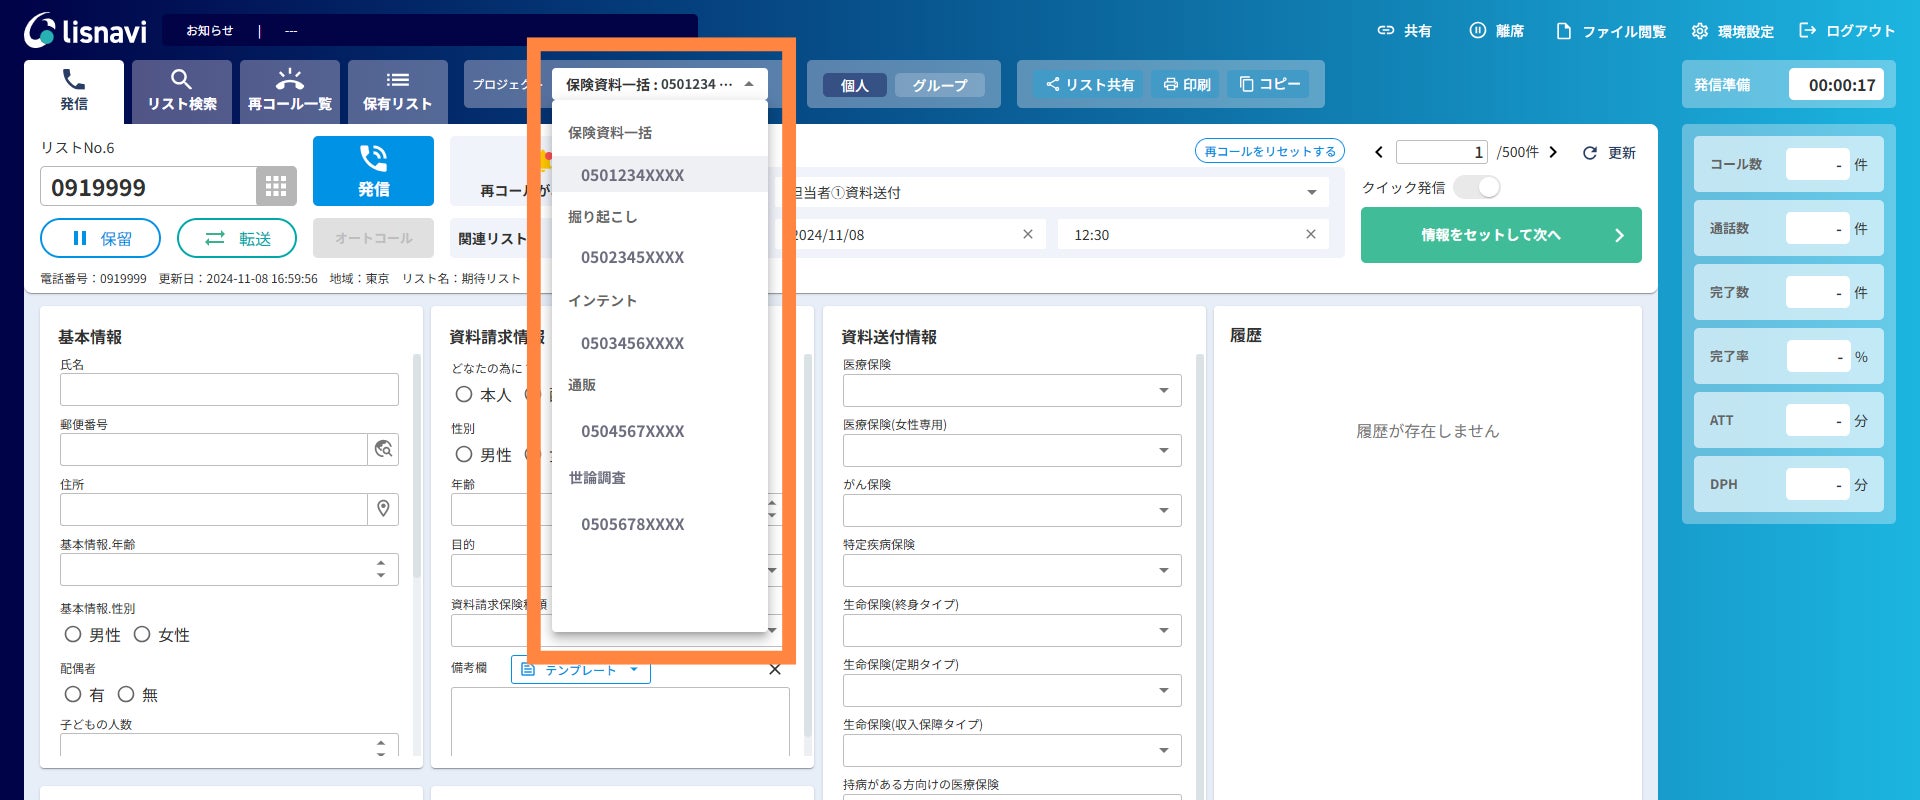Go to previous list record arrow
The height and width of the screenshot is (800, 1920).
click(1379, 152)
